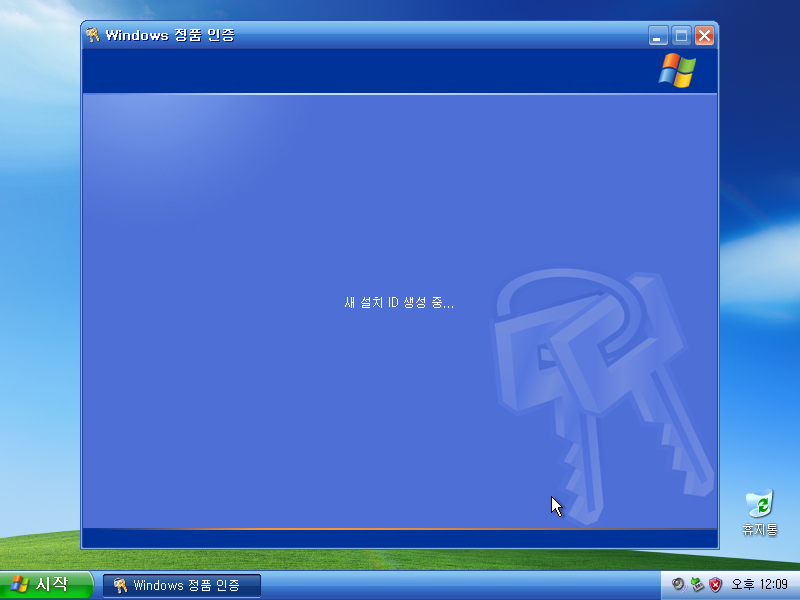This screenshot has height=600, width=800.
Task: Click the red security shield tray icon
Action: pos(716,584)
